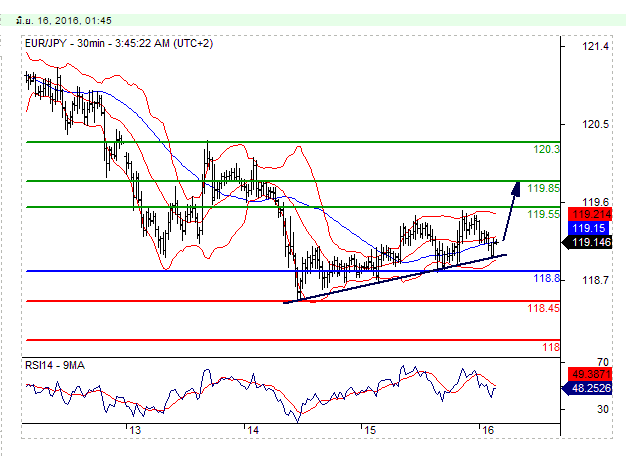Click the y-axis value 120.5
626x457 pixels.
(x=595, y=125)
